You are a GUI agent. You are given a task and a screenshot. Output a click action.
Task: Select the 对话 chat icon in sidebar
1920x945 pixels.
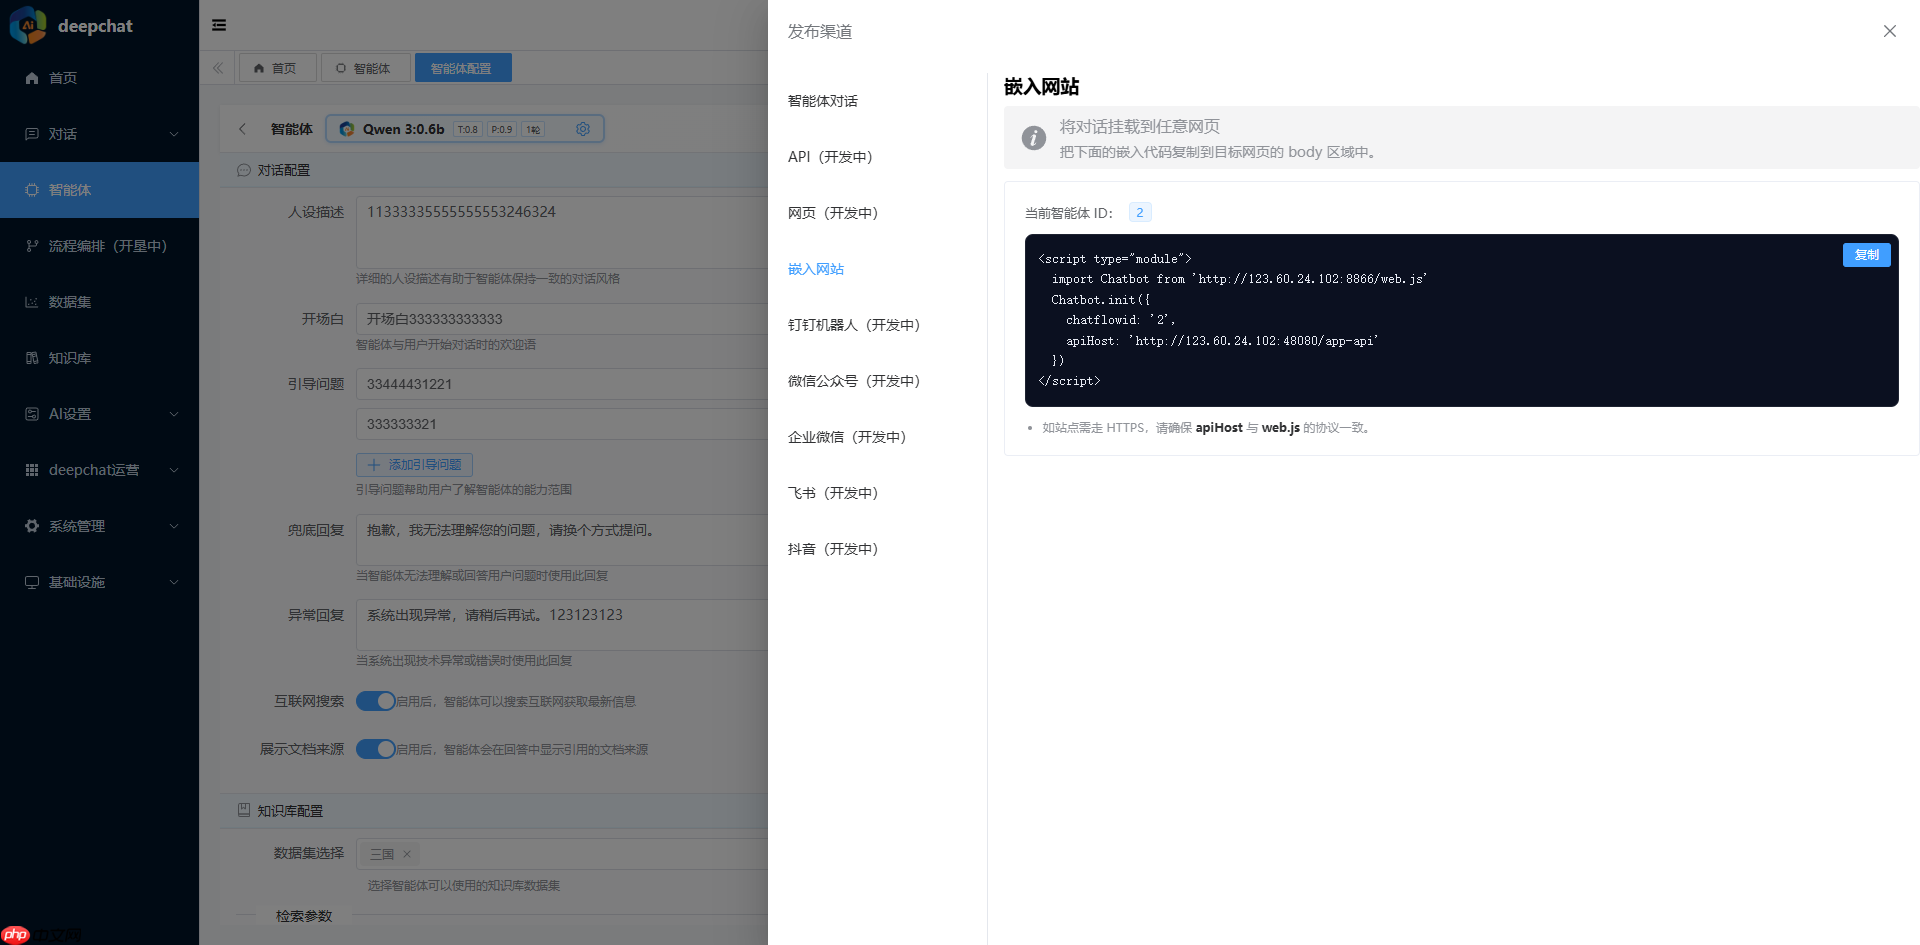coord(31,133)
